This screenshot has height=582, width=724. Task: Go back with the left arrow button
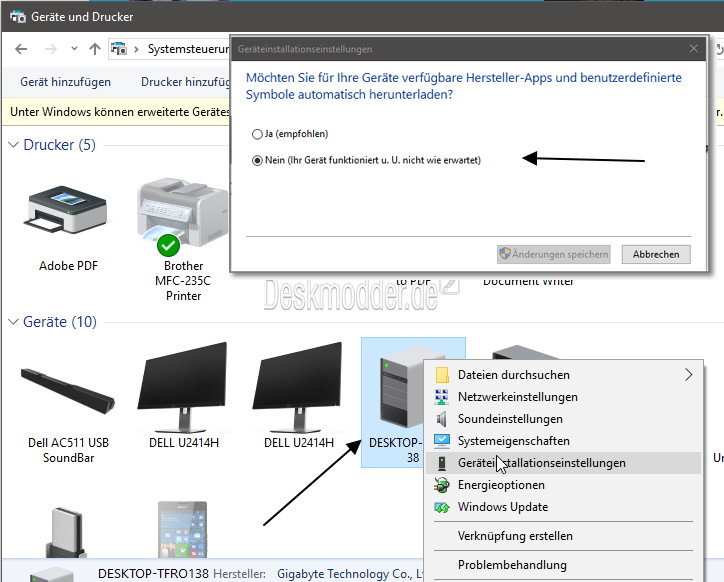point(21,49)
